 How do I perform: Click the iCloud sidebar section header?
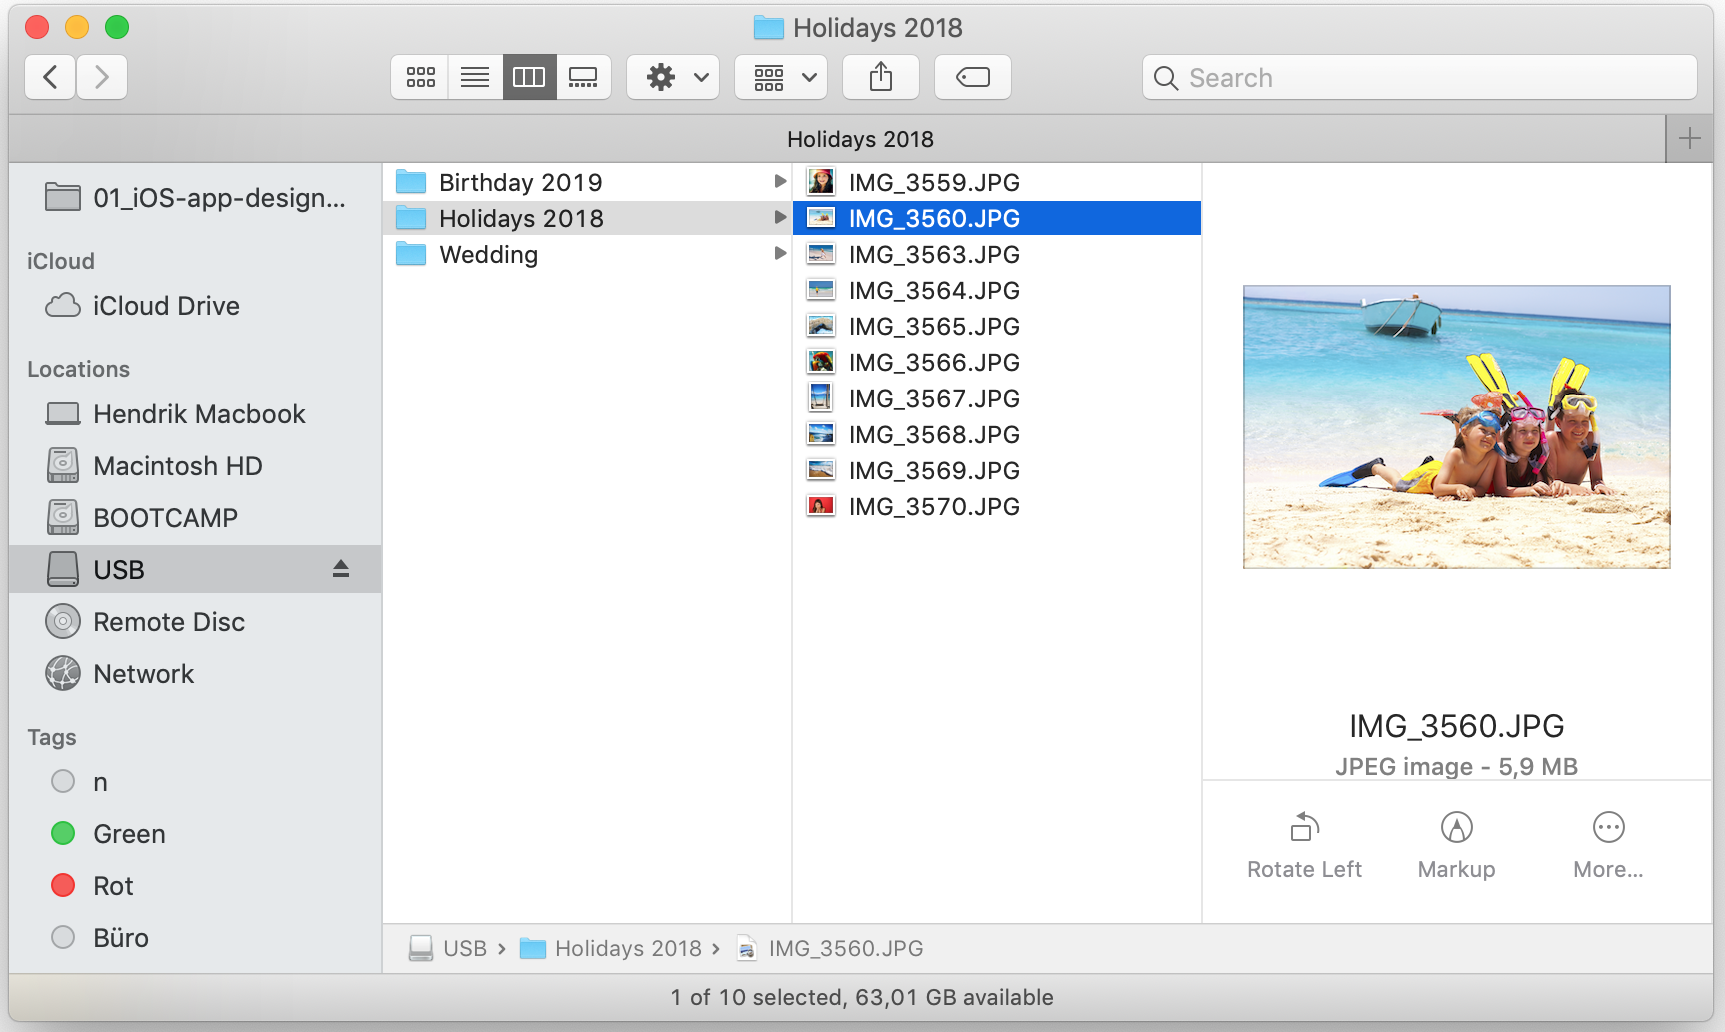[x=61, y=261]
